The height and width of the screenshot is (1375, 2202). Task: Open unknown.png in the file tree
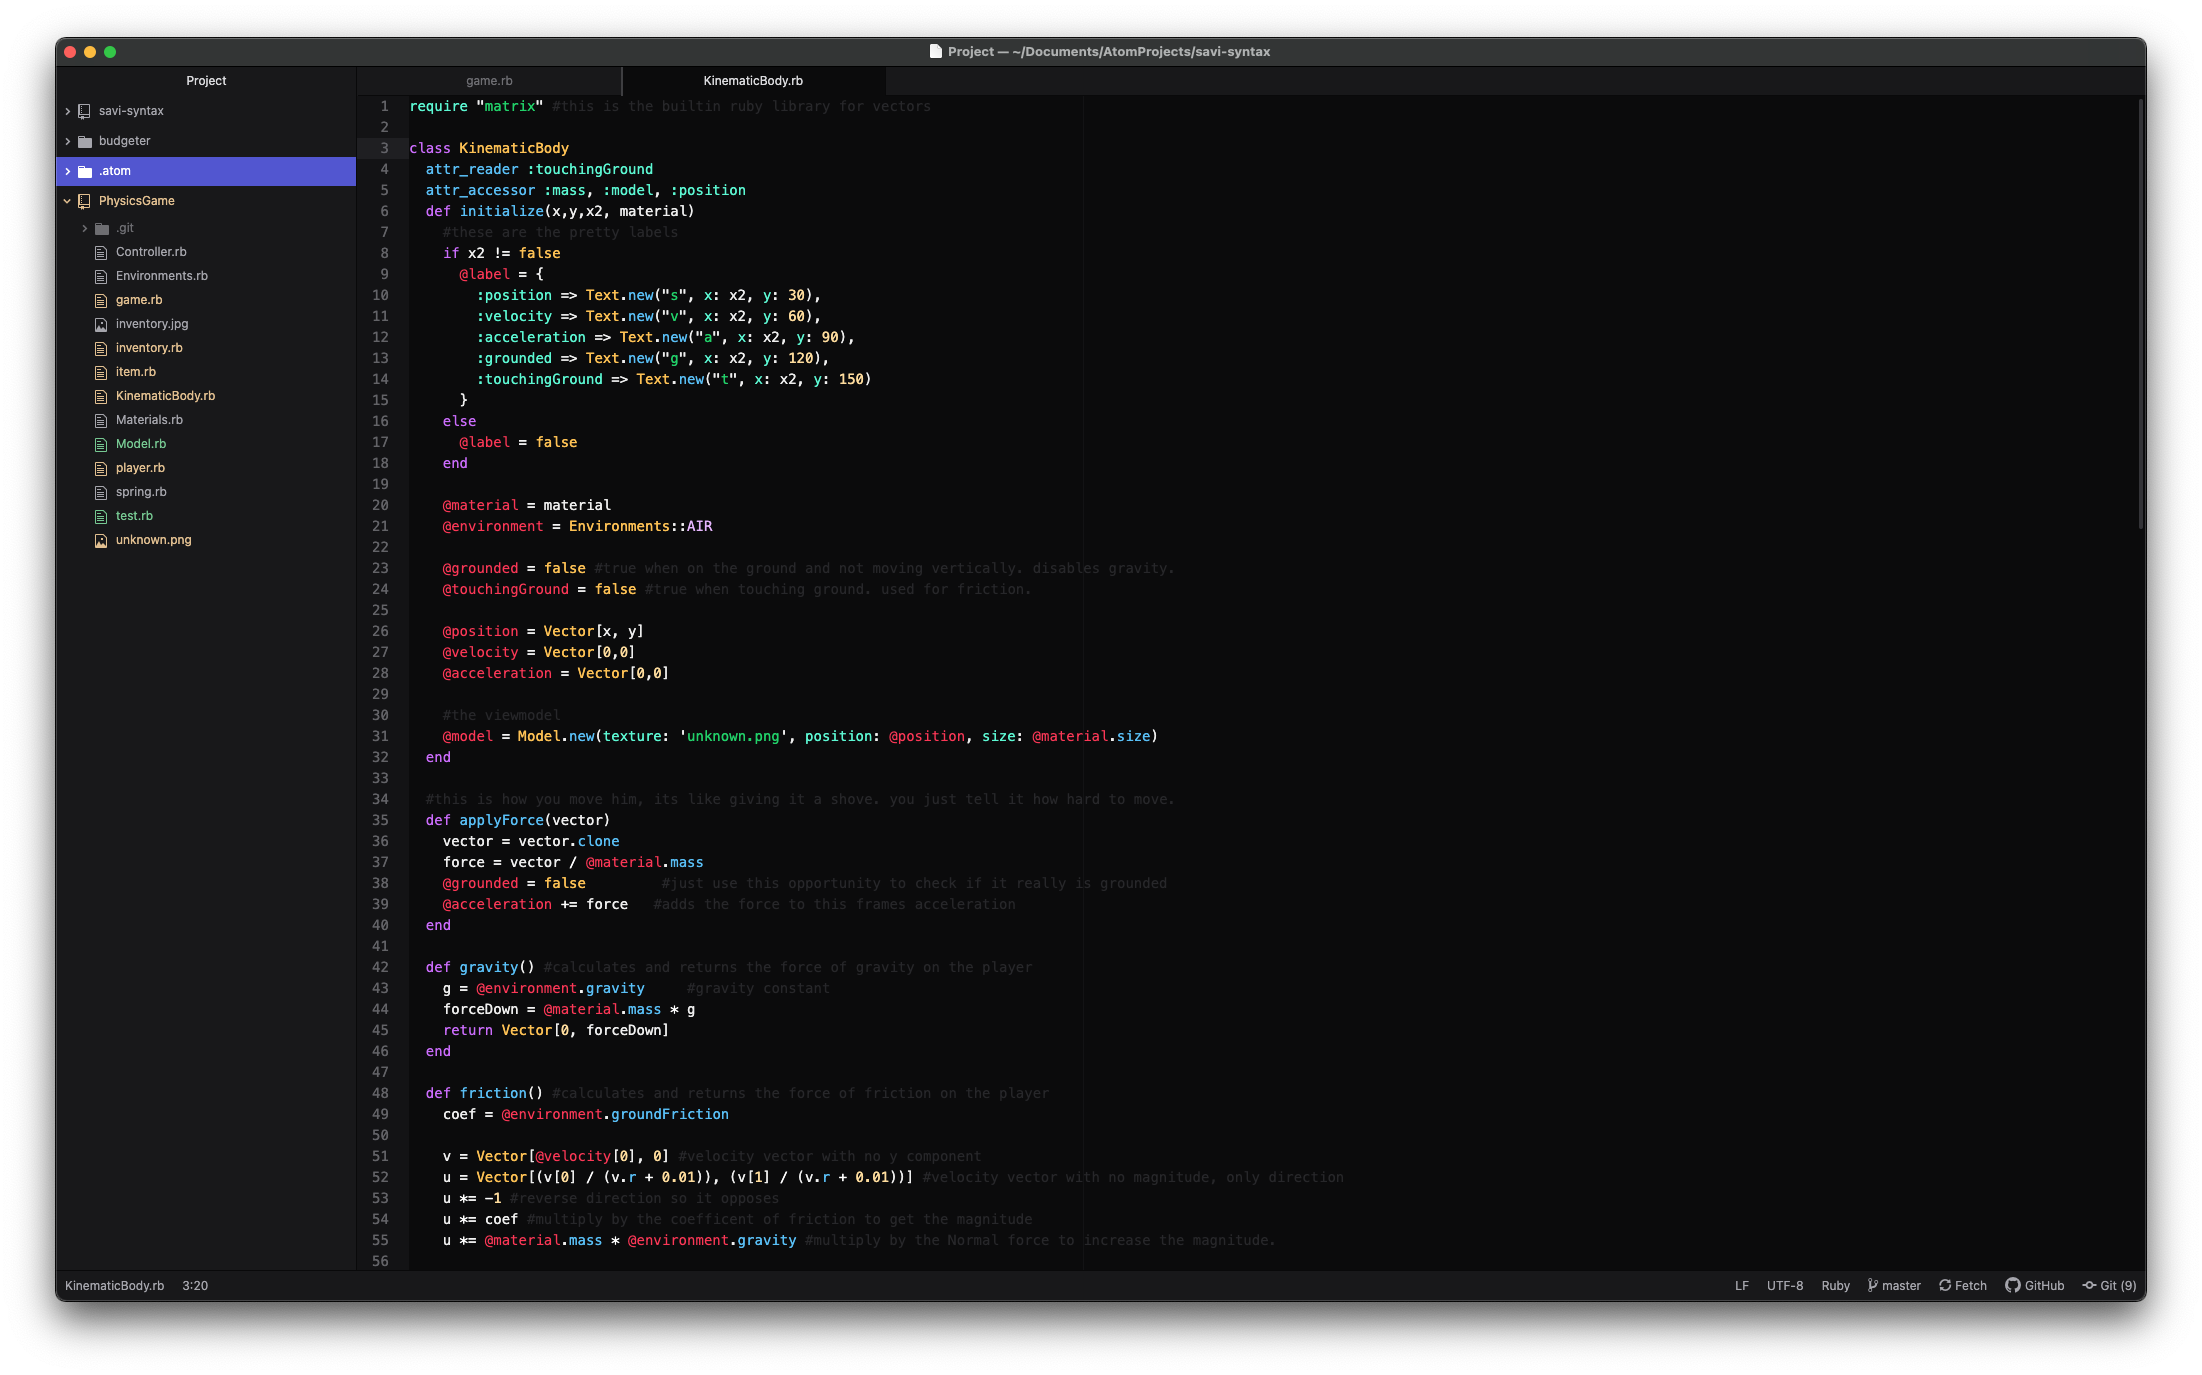[153, 540]
